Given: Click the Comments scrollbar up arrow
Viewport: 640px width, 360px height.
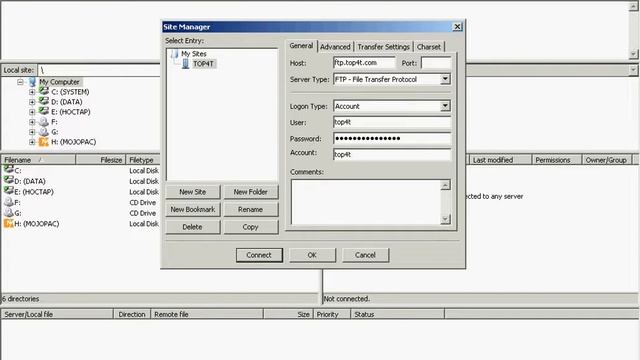Looking at the screenshot, I should [445, 185].
